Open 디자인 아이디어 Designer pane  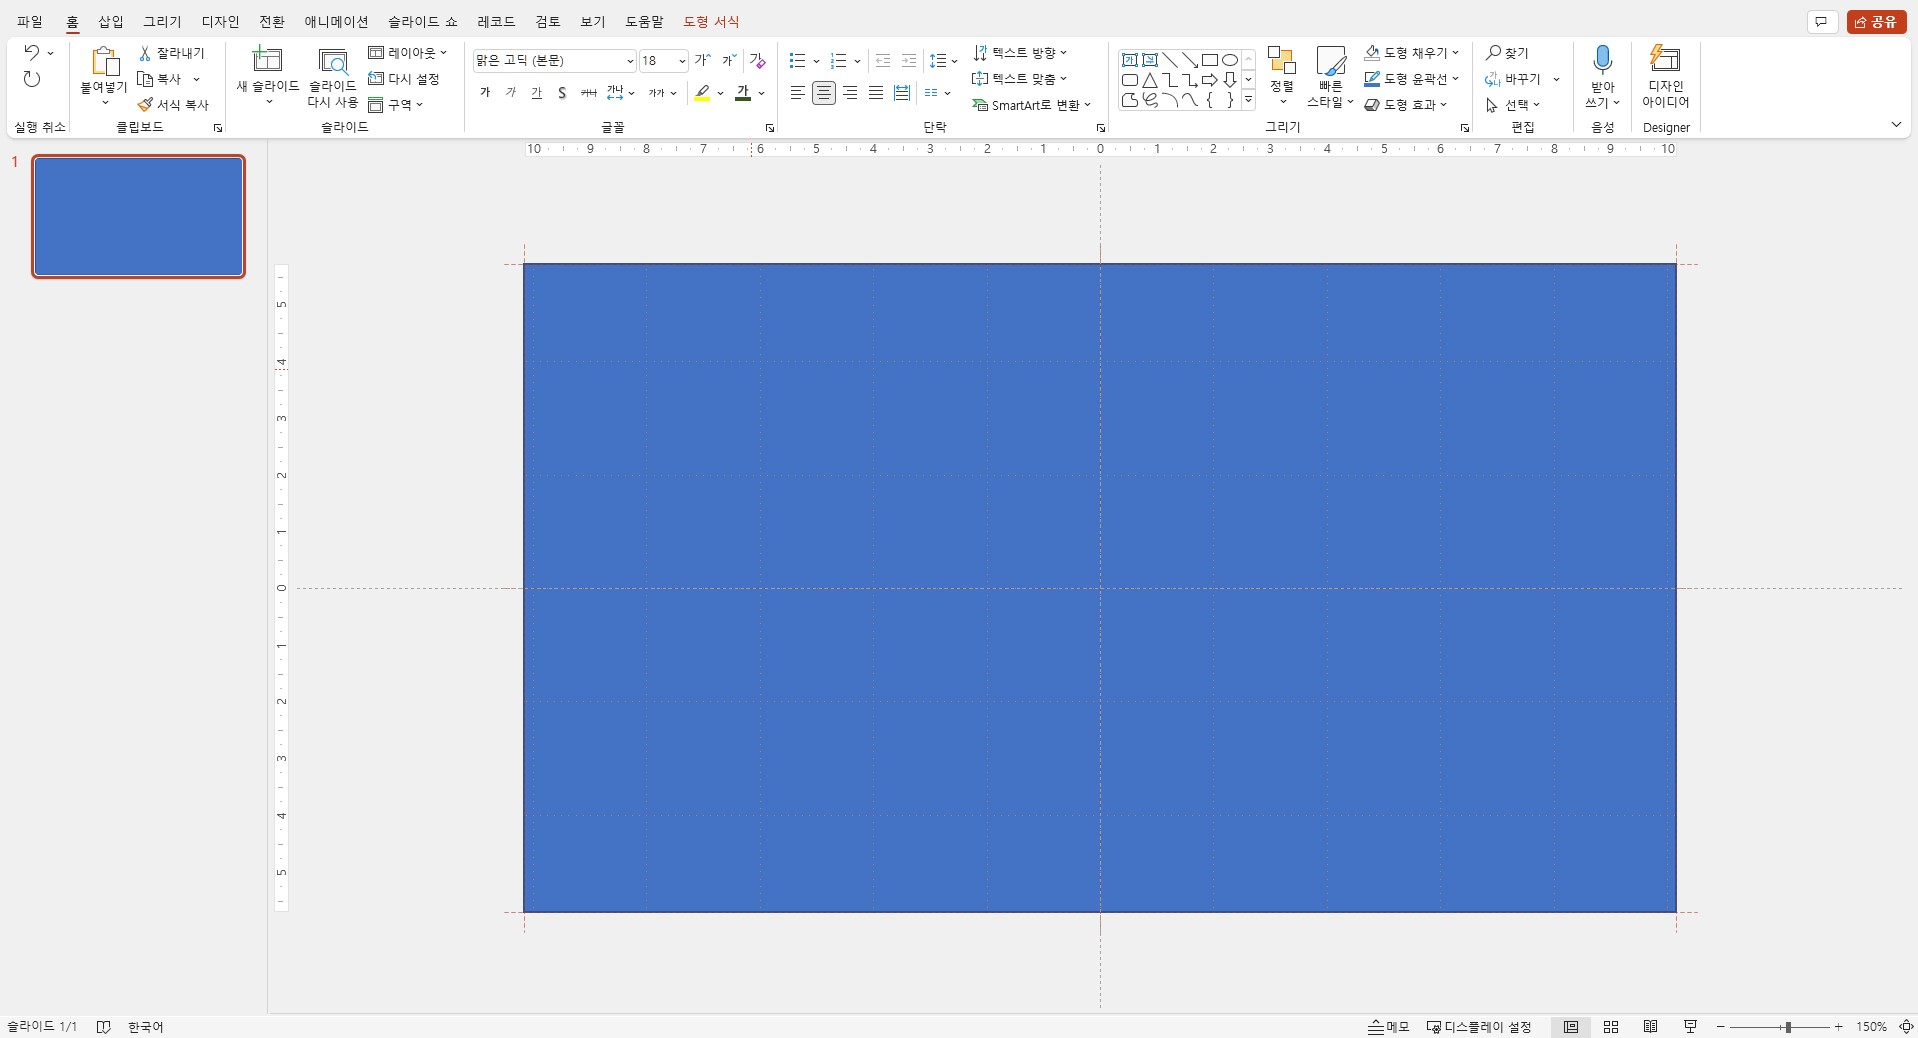(1665, 77)
